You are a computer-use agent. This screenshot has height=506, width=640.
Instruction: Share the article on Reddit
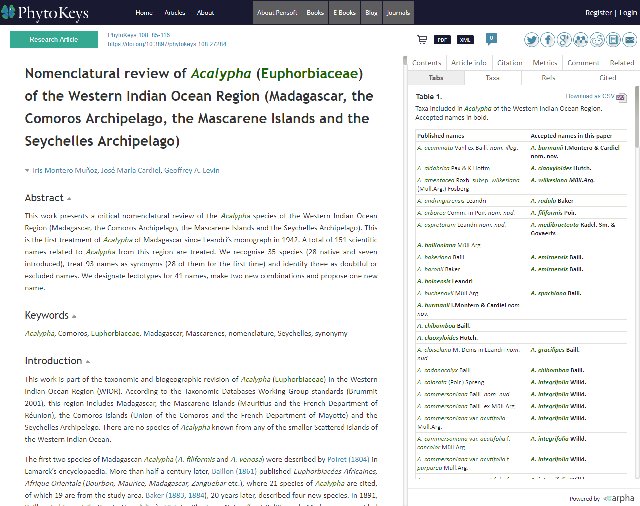point(597,40)
